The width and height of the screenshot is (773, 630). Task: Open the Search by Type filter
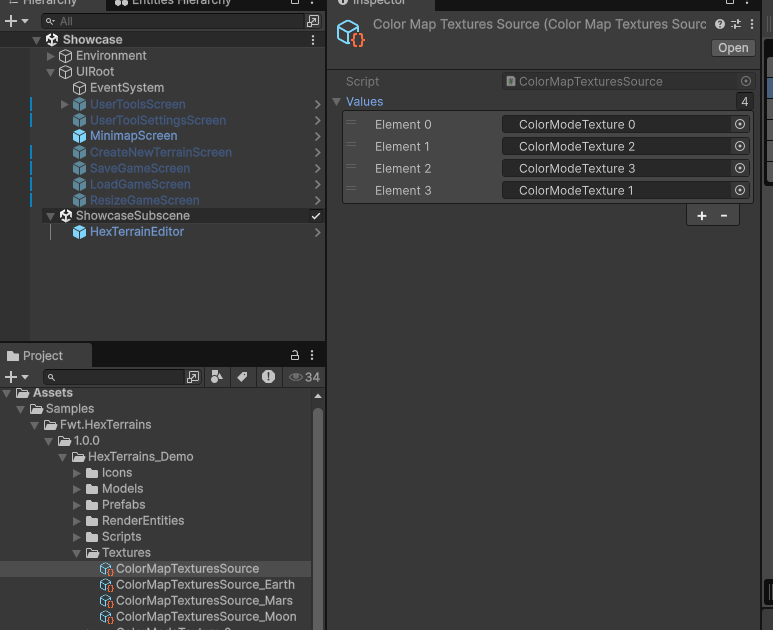216,377
